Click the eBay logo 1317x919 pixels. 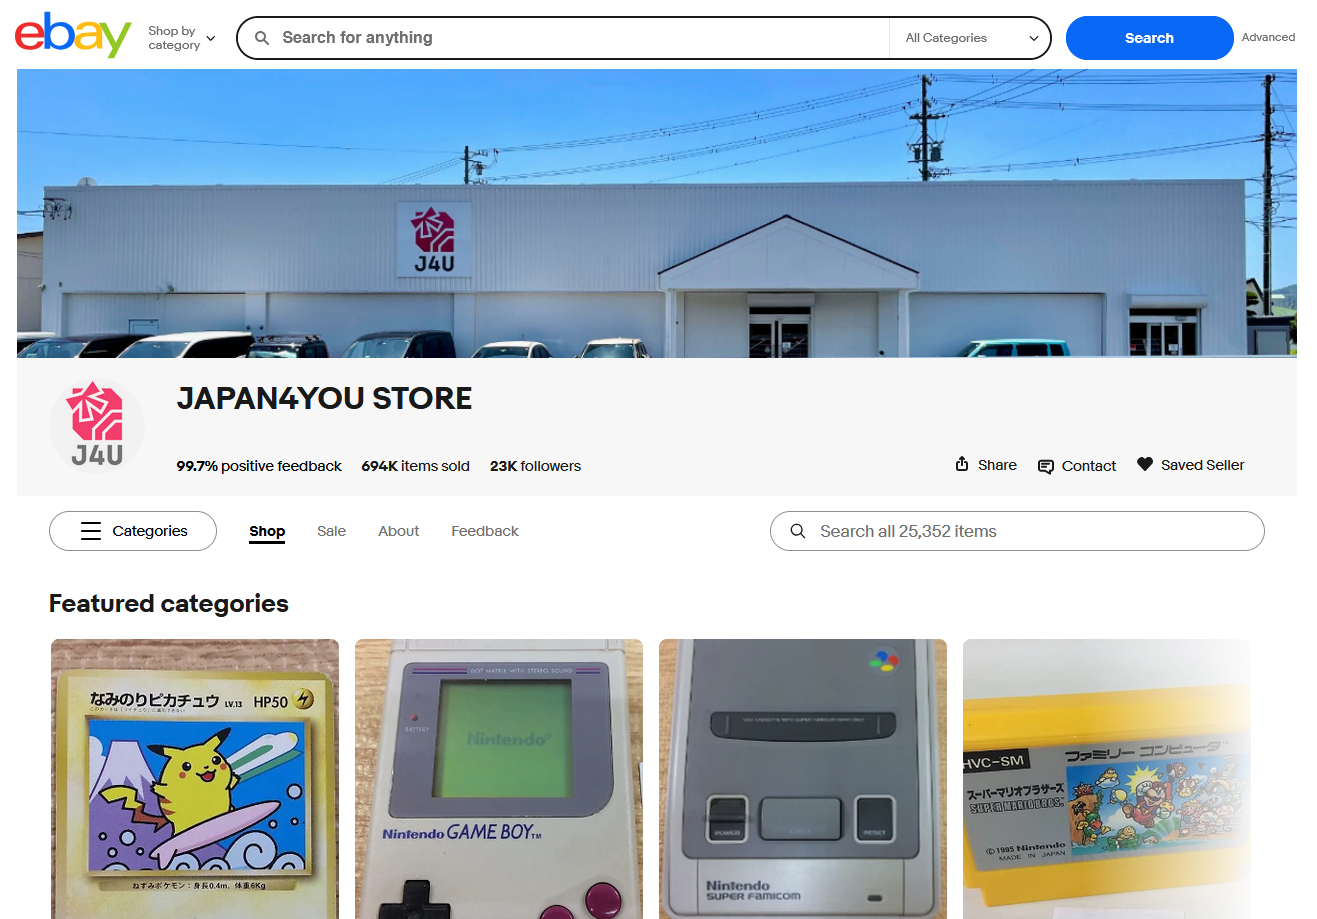[73, 36]
